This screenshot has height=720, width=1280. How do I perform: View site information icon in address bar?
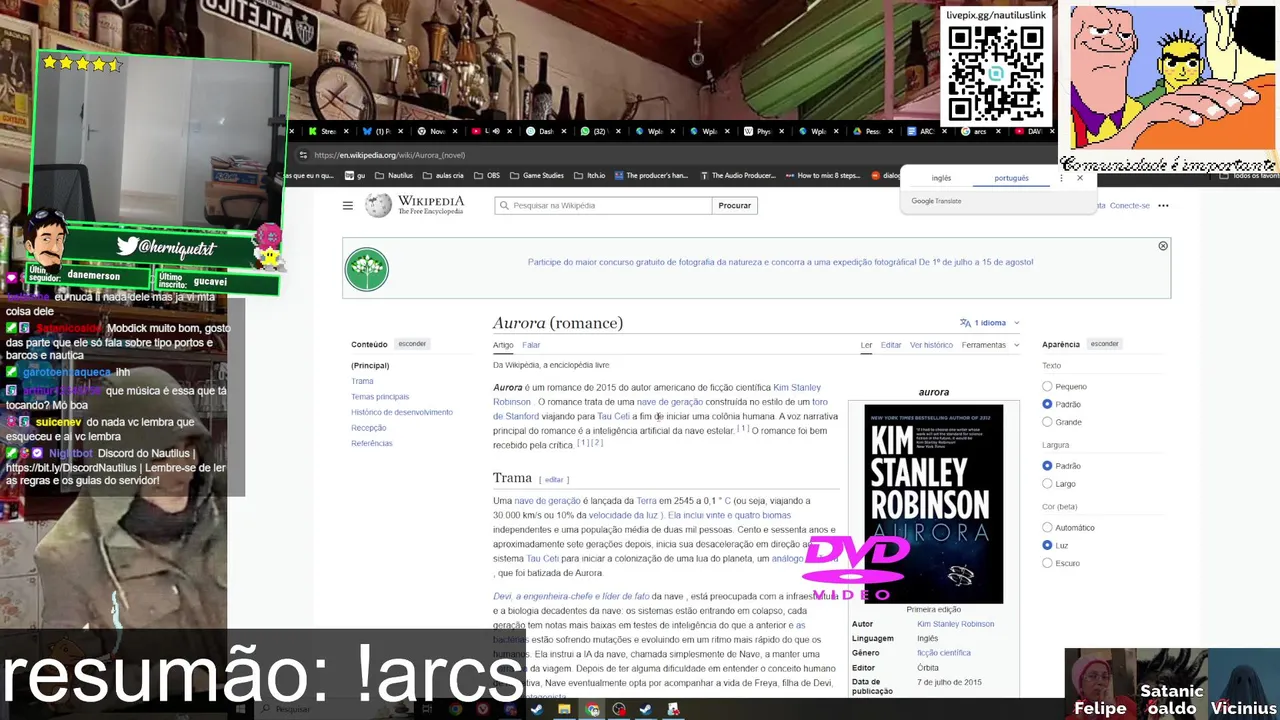pos(303,155)
